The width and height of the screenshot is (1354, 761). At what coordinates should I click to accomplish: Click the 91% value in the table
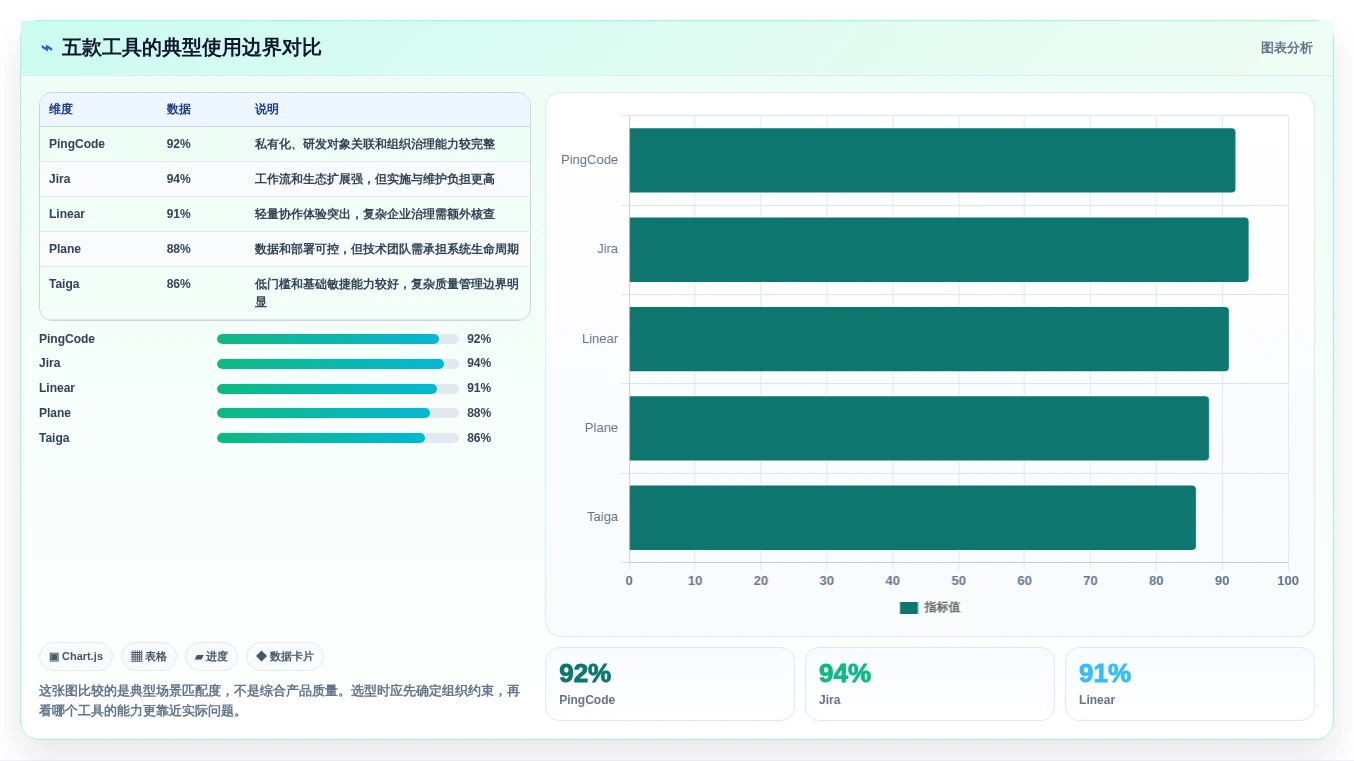pos(179,214)
